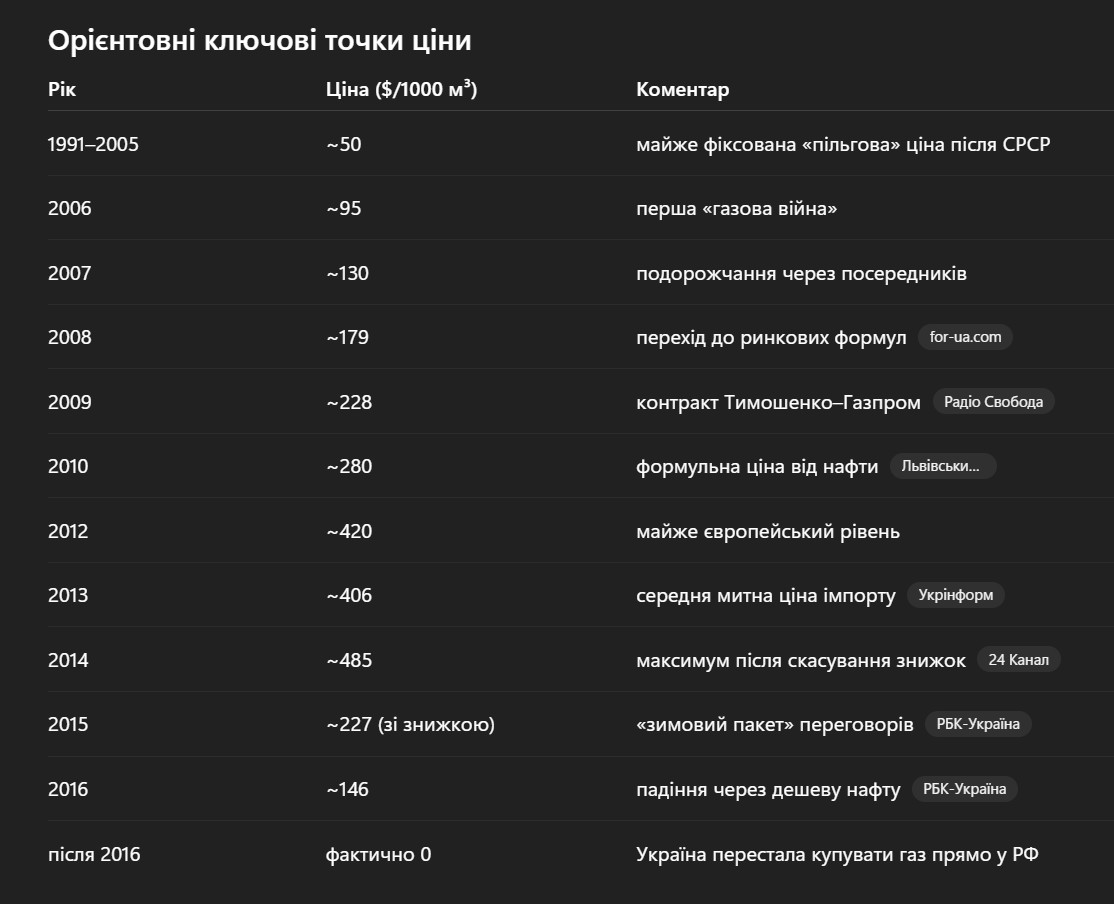Click the ~227 (зі знижкою) price cell
Screen dimensions: 1114x904
tap(410, 724)
